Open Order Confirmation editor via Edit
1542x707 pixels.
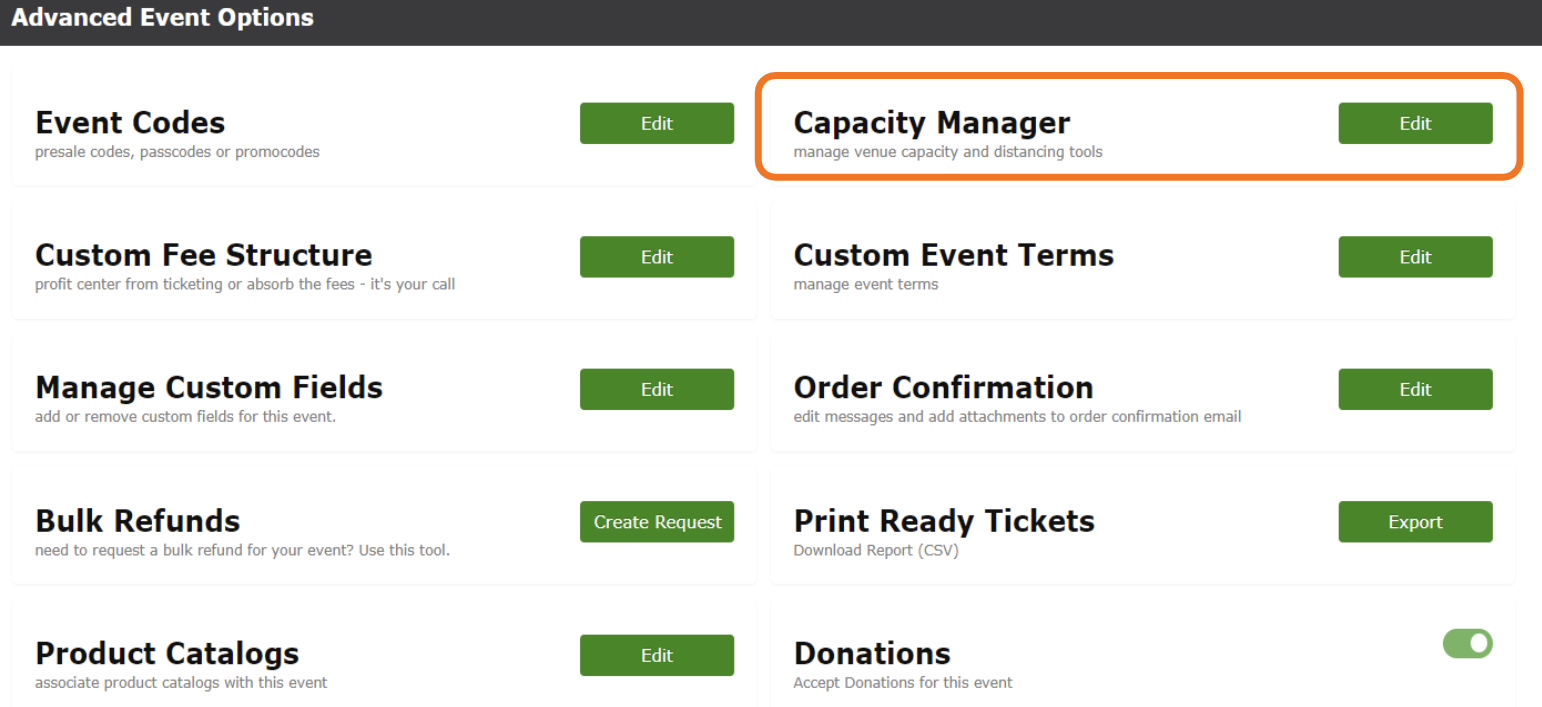click(x=1414, y=389)
